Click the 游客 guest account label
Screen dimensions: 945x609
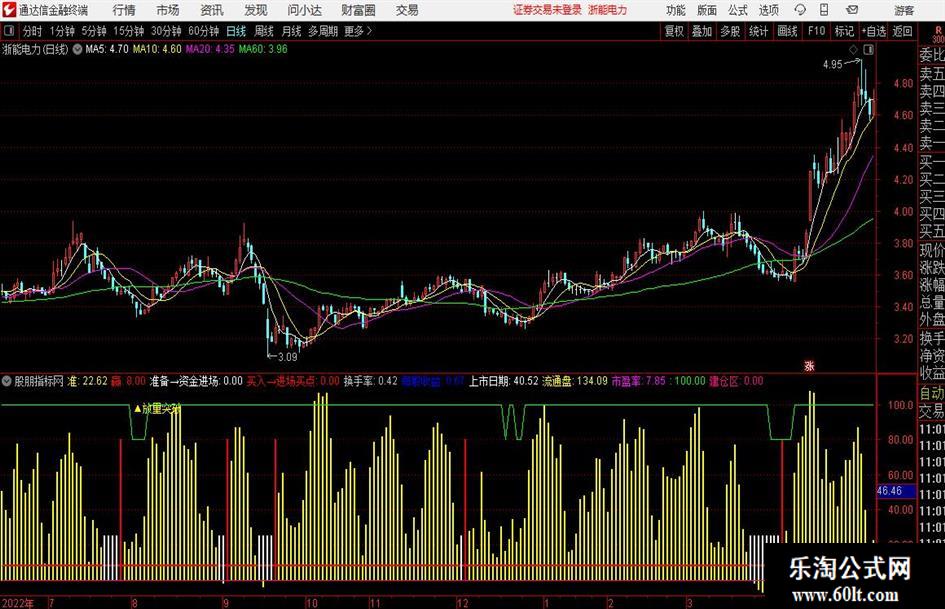coord(904,10)
